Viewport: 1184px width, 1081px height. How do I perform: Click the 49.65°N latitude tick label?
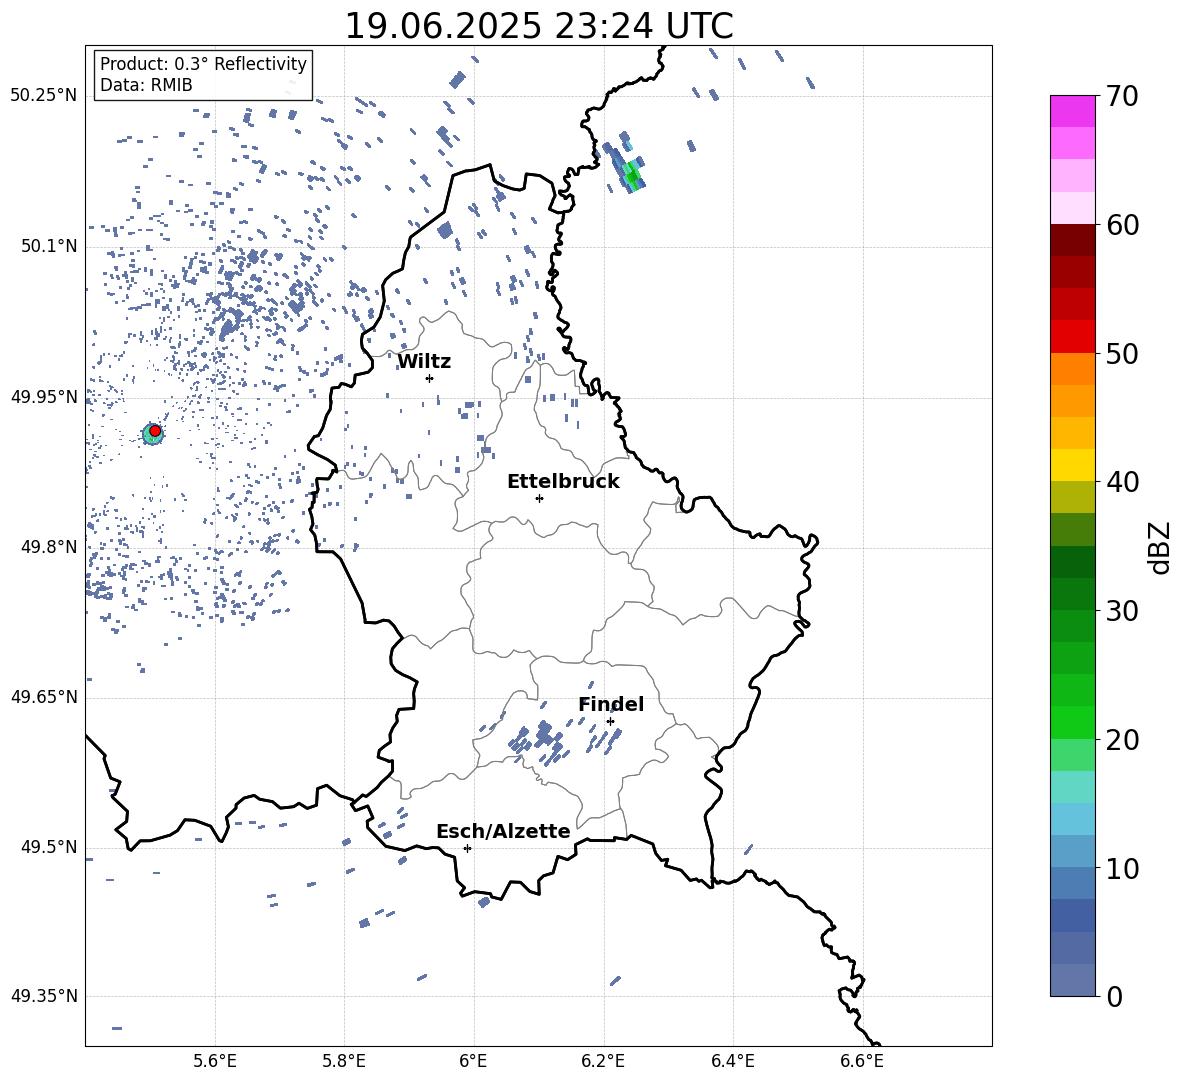click(x=43, y=697)
